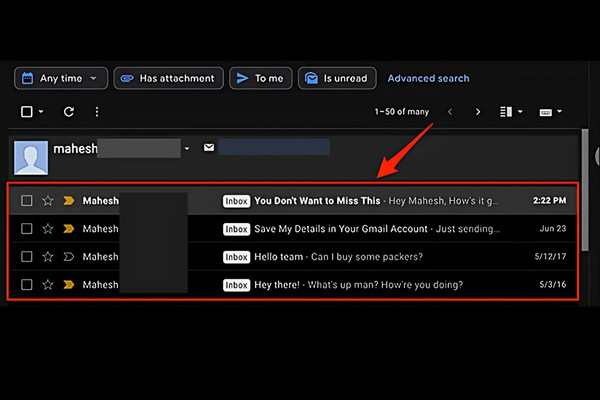Open the 'Hello team' email
600x400 pixels.
pyautogui.click(x=293, y=256)
